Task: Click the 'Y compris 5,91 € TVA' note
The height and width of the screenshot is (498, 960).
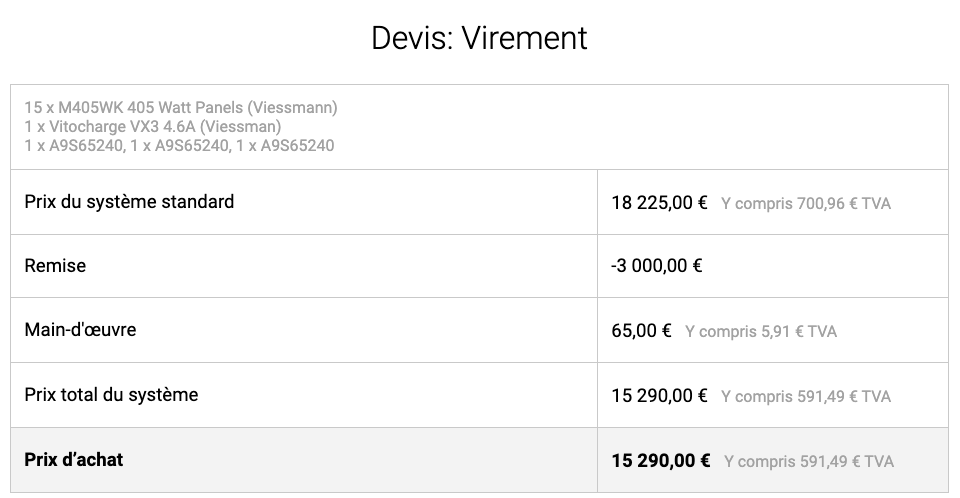Action: 760,331
